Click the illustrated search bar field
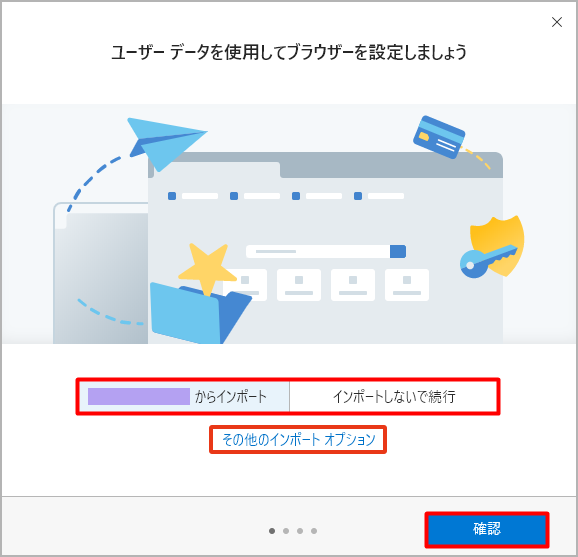Image resolution: width=578 pixels, height=557 pixels. tap(326, 251)
